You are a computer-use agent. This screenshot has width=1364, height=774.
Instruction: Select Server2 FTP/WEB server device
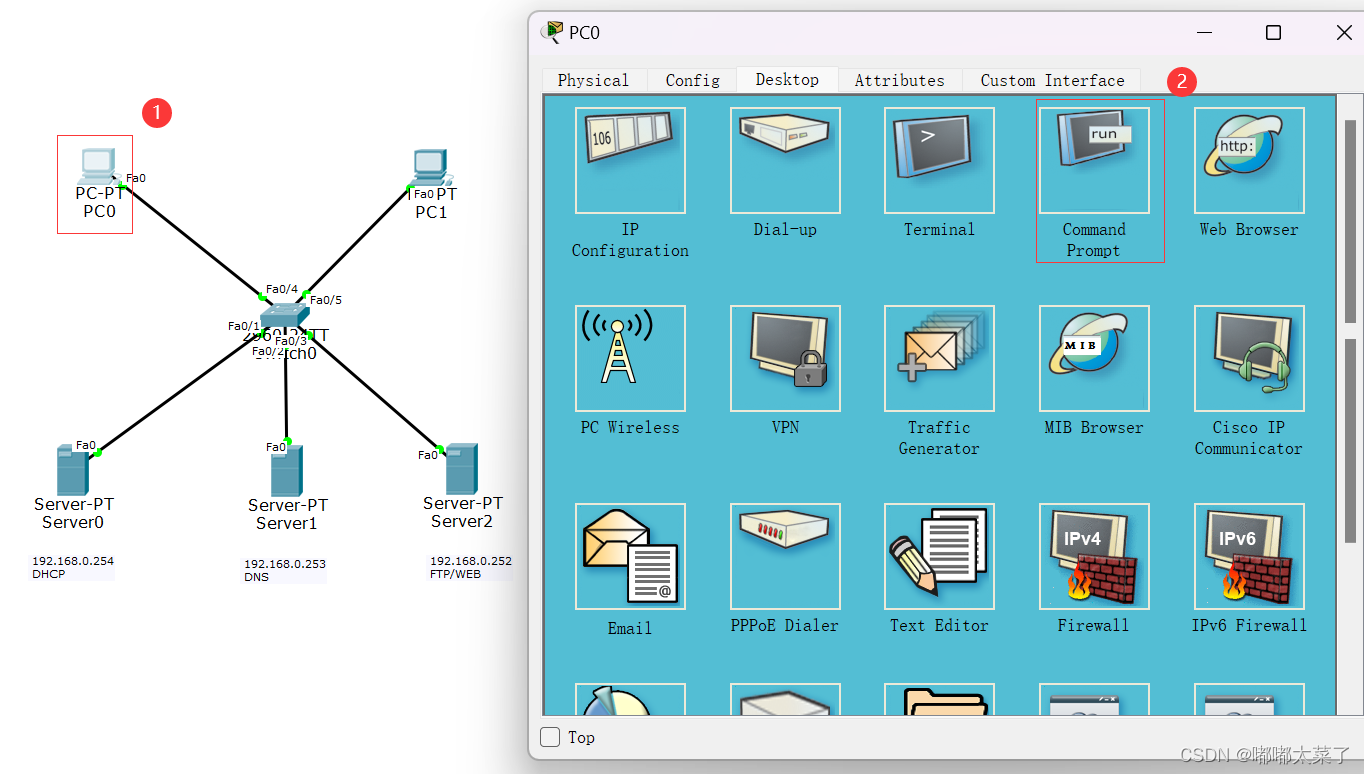(x=461, y=469)
